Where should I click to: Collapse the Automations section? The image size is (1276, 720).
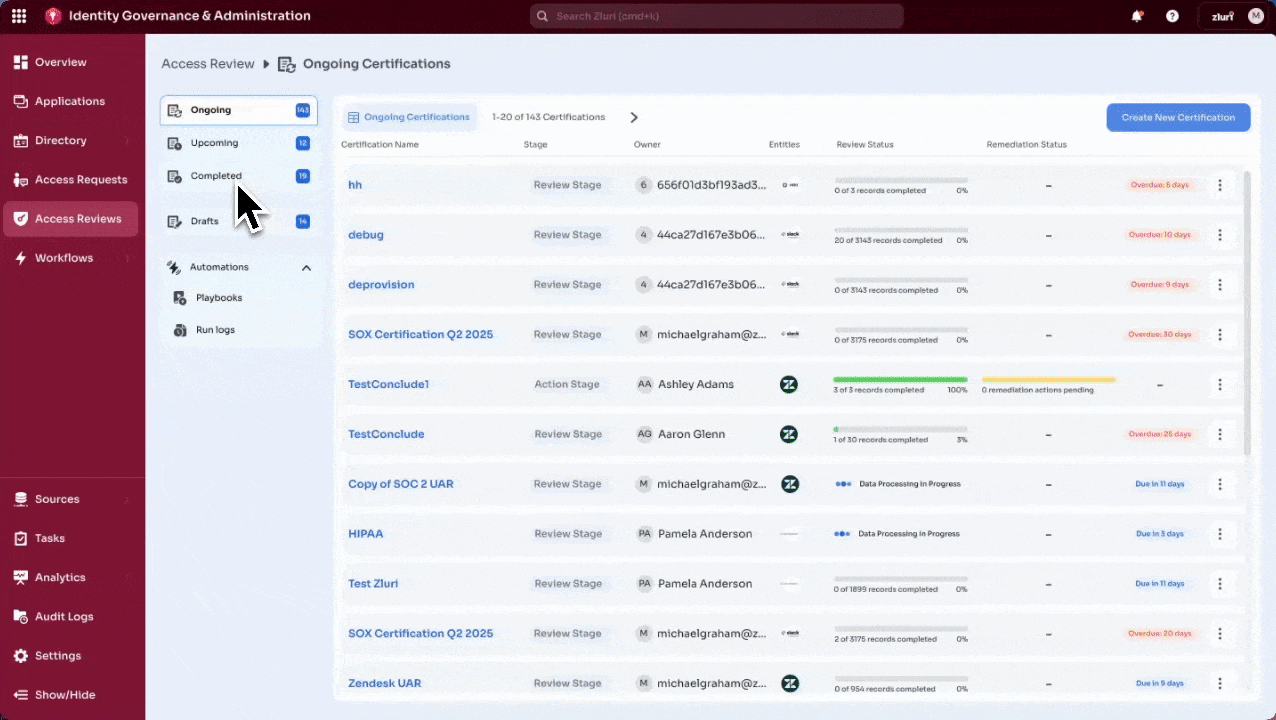tap(306, 267)
